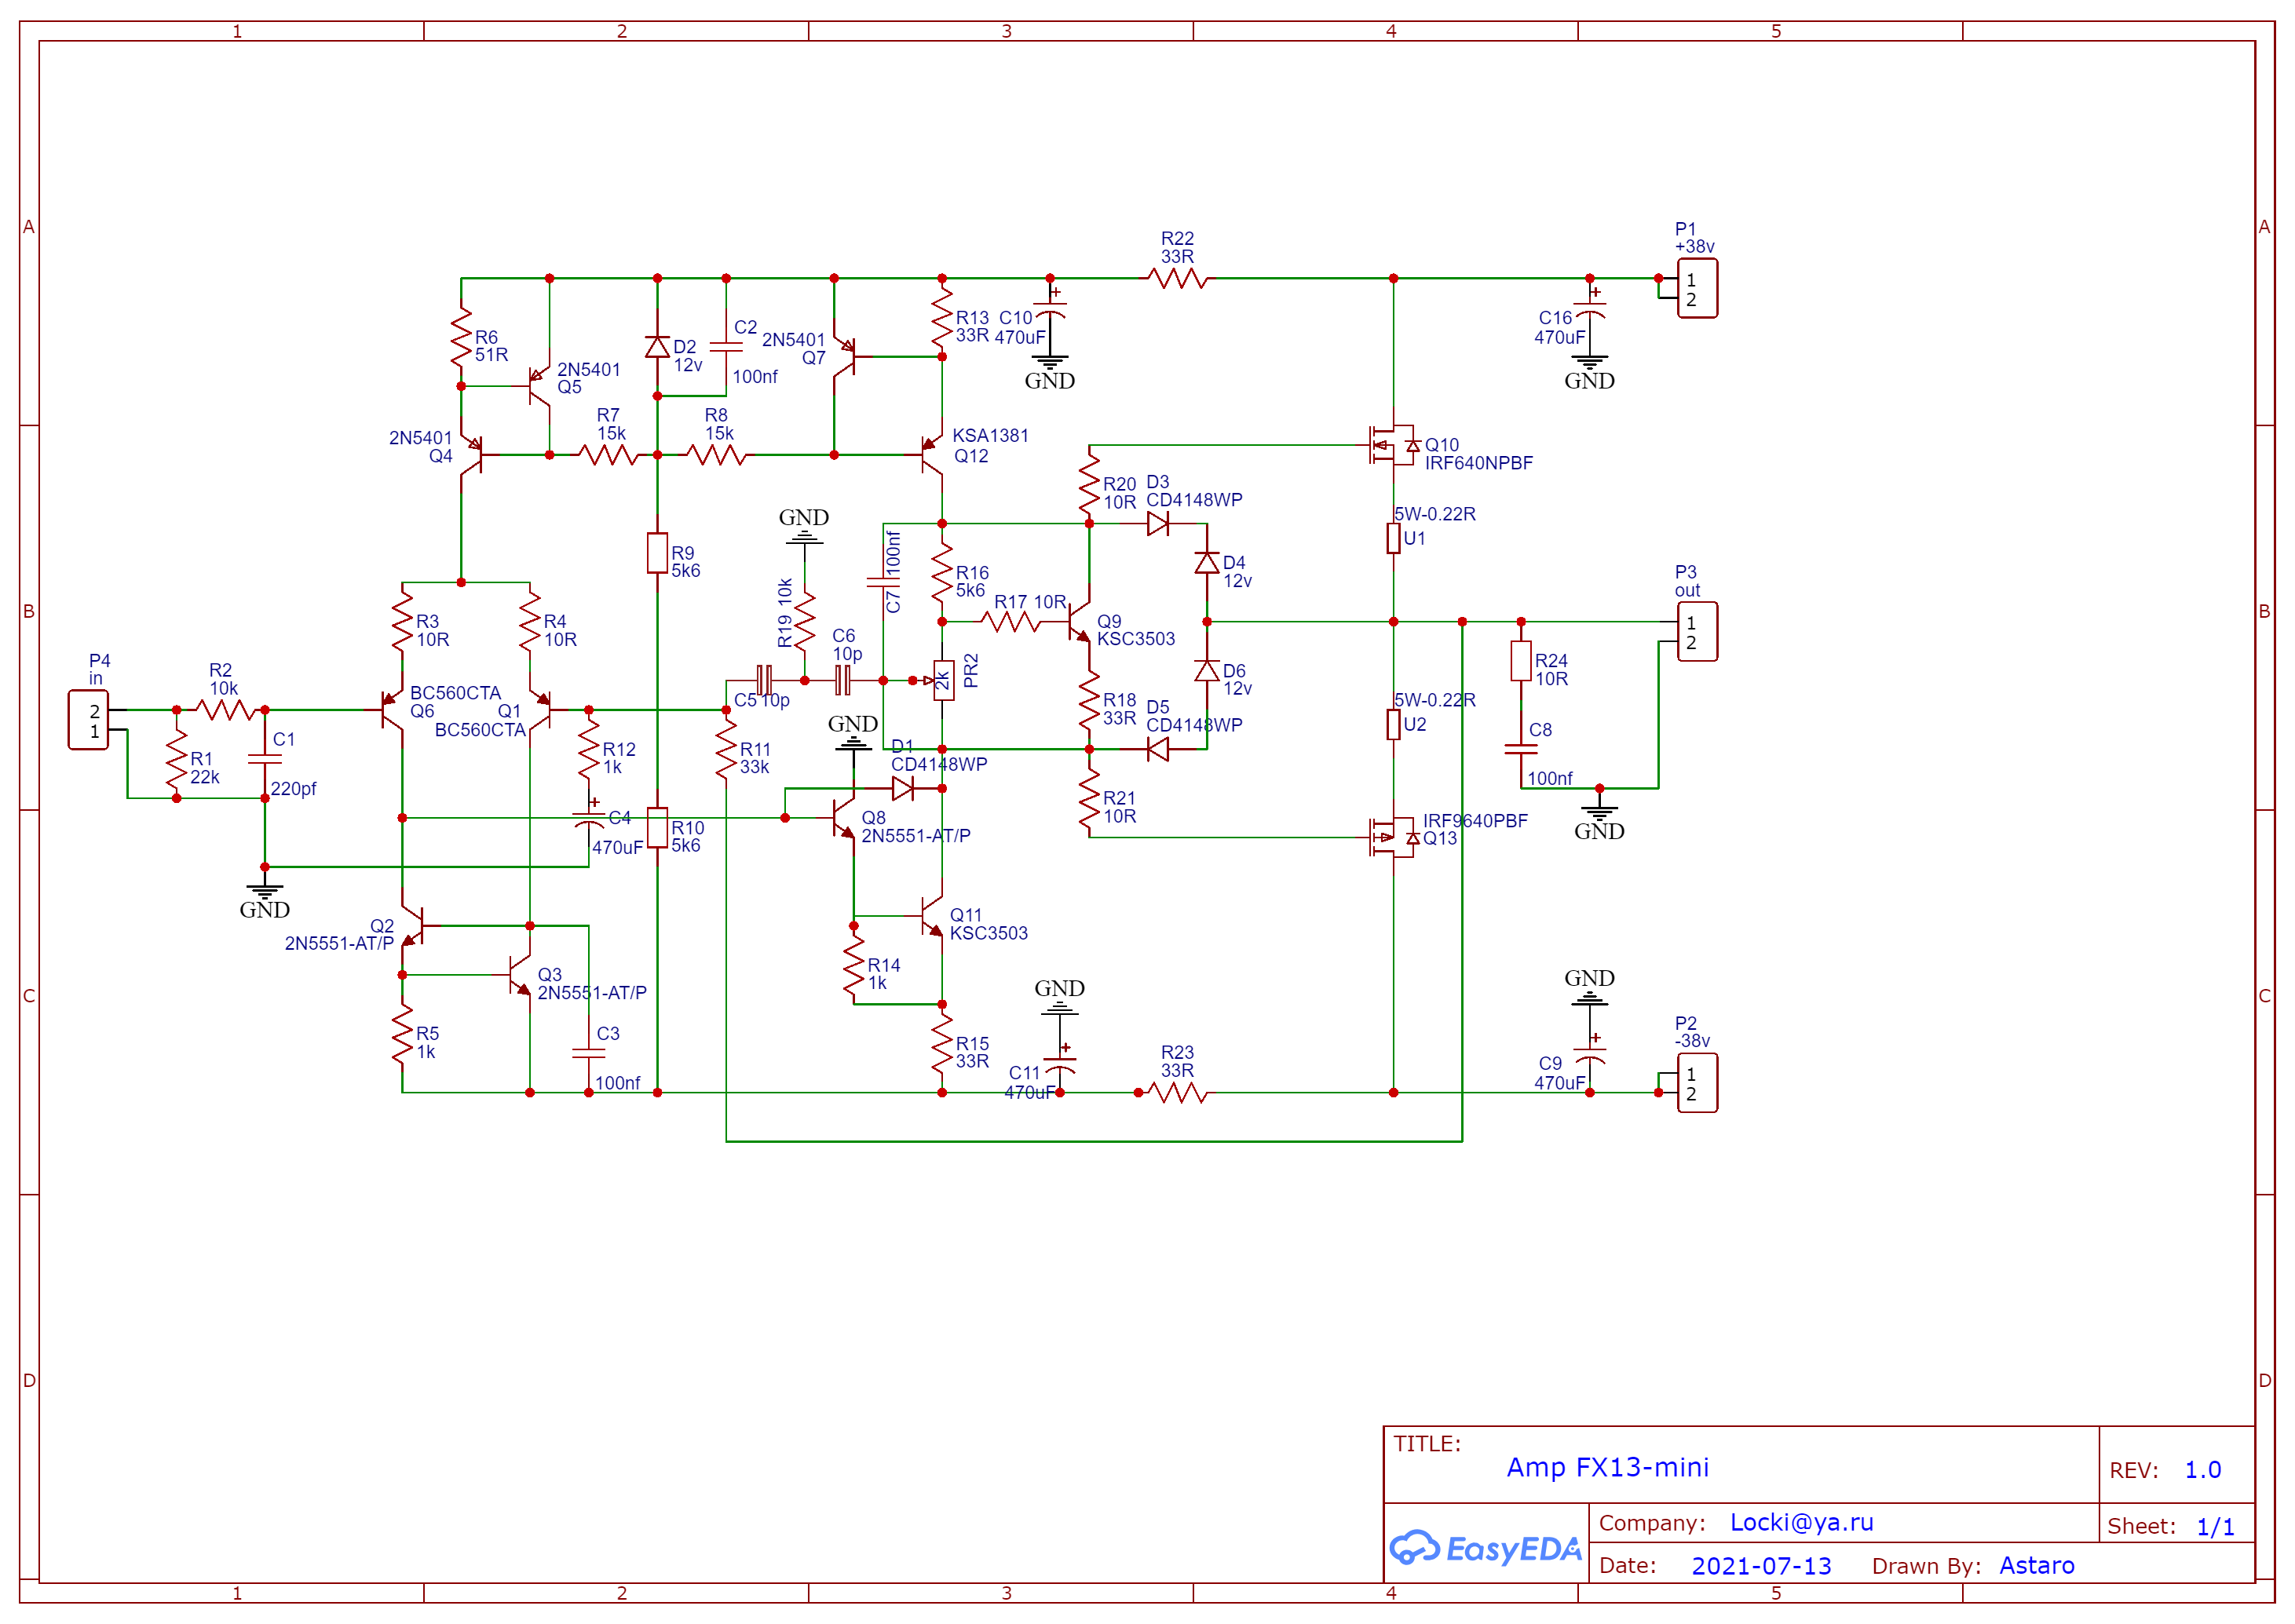Click the 'R14 1k' label

(x=883, y=974)
